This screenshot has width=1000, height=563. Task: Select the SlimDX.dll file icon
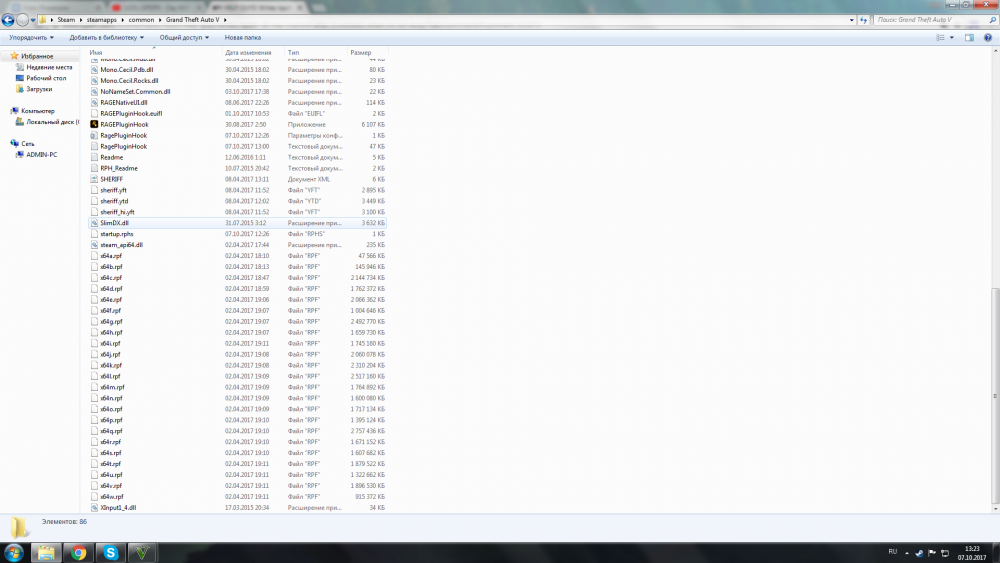94,223
